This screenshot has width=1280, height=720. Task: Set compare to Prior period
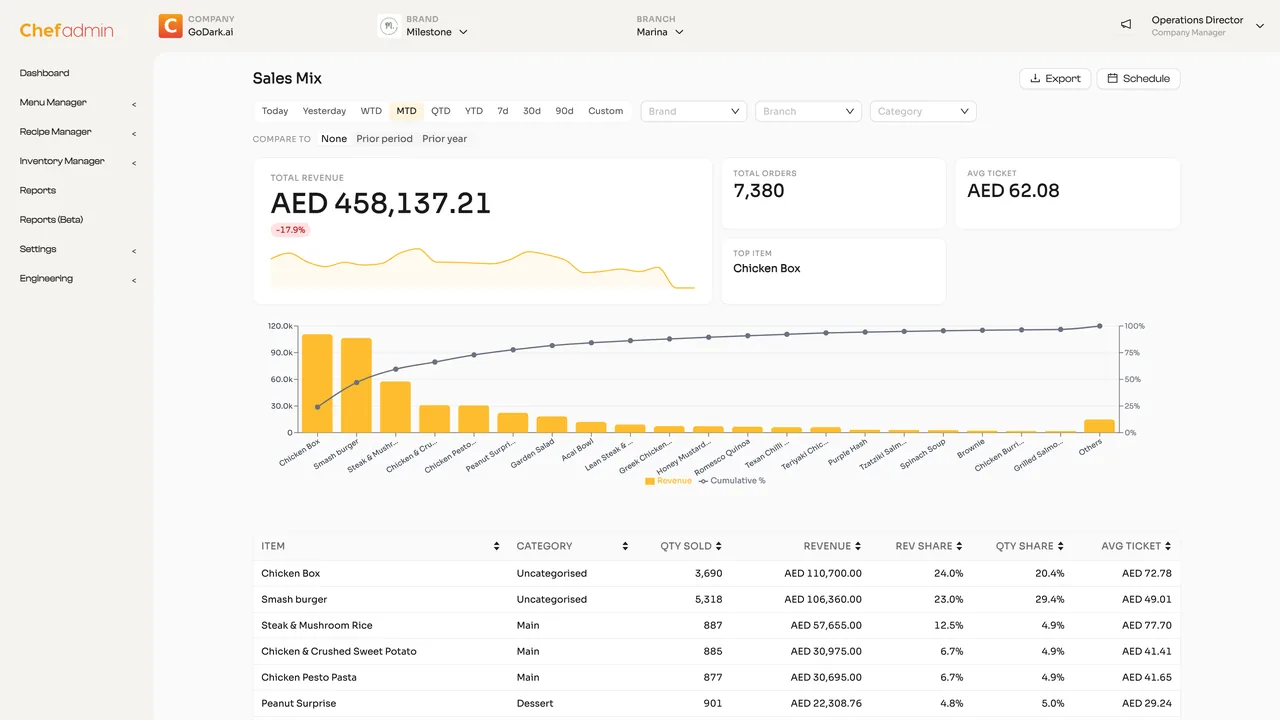[x=385, y=139]
